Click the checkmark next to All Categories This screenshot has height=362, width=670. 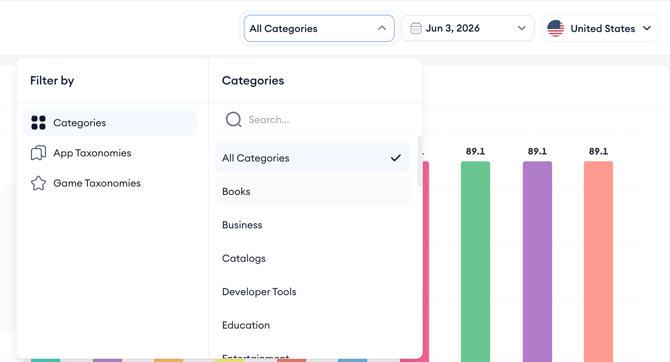(396, 158)
